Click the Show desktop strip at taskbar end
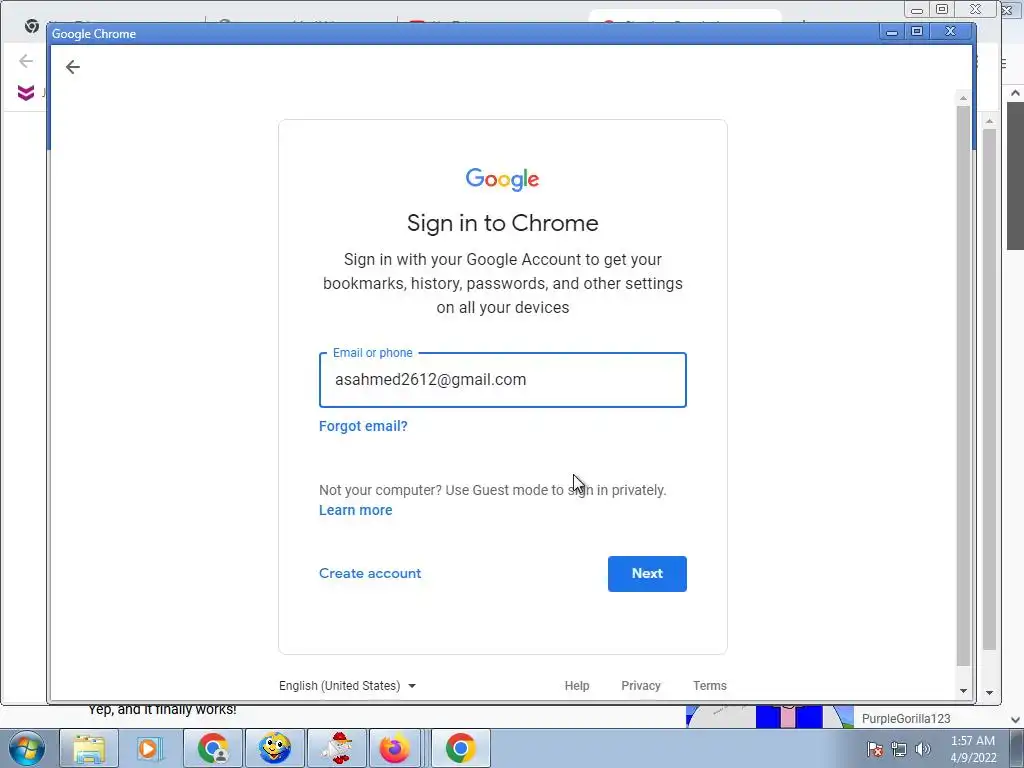The image size is (1024, 768). coord(1017,748)
